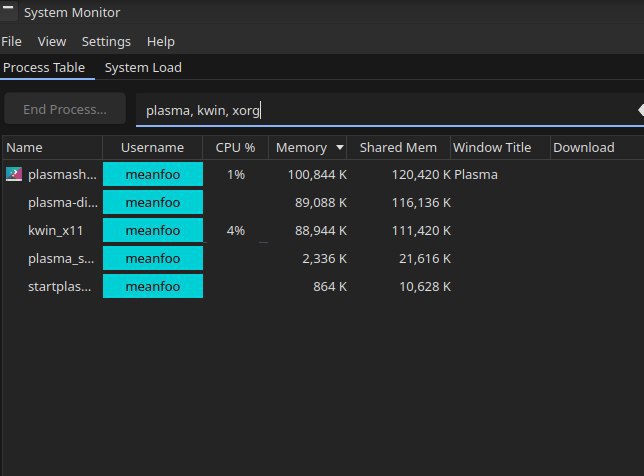The height and width of the screenshot is (476, 644).
Task: Select the plasma-di... process name
Action: click(63, 202)
